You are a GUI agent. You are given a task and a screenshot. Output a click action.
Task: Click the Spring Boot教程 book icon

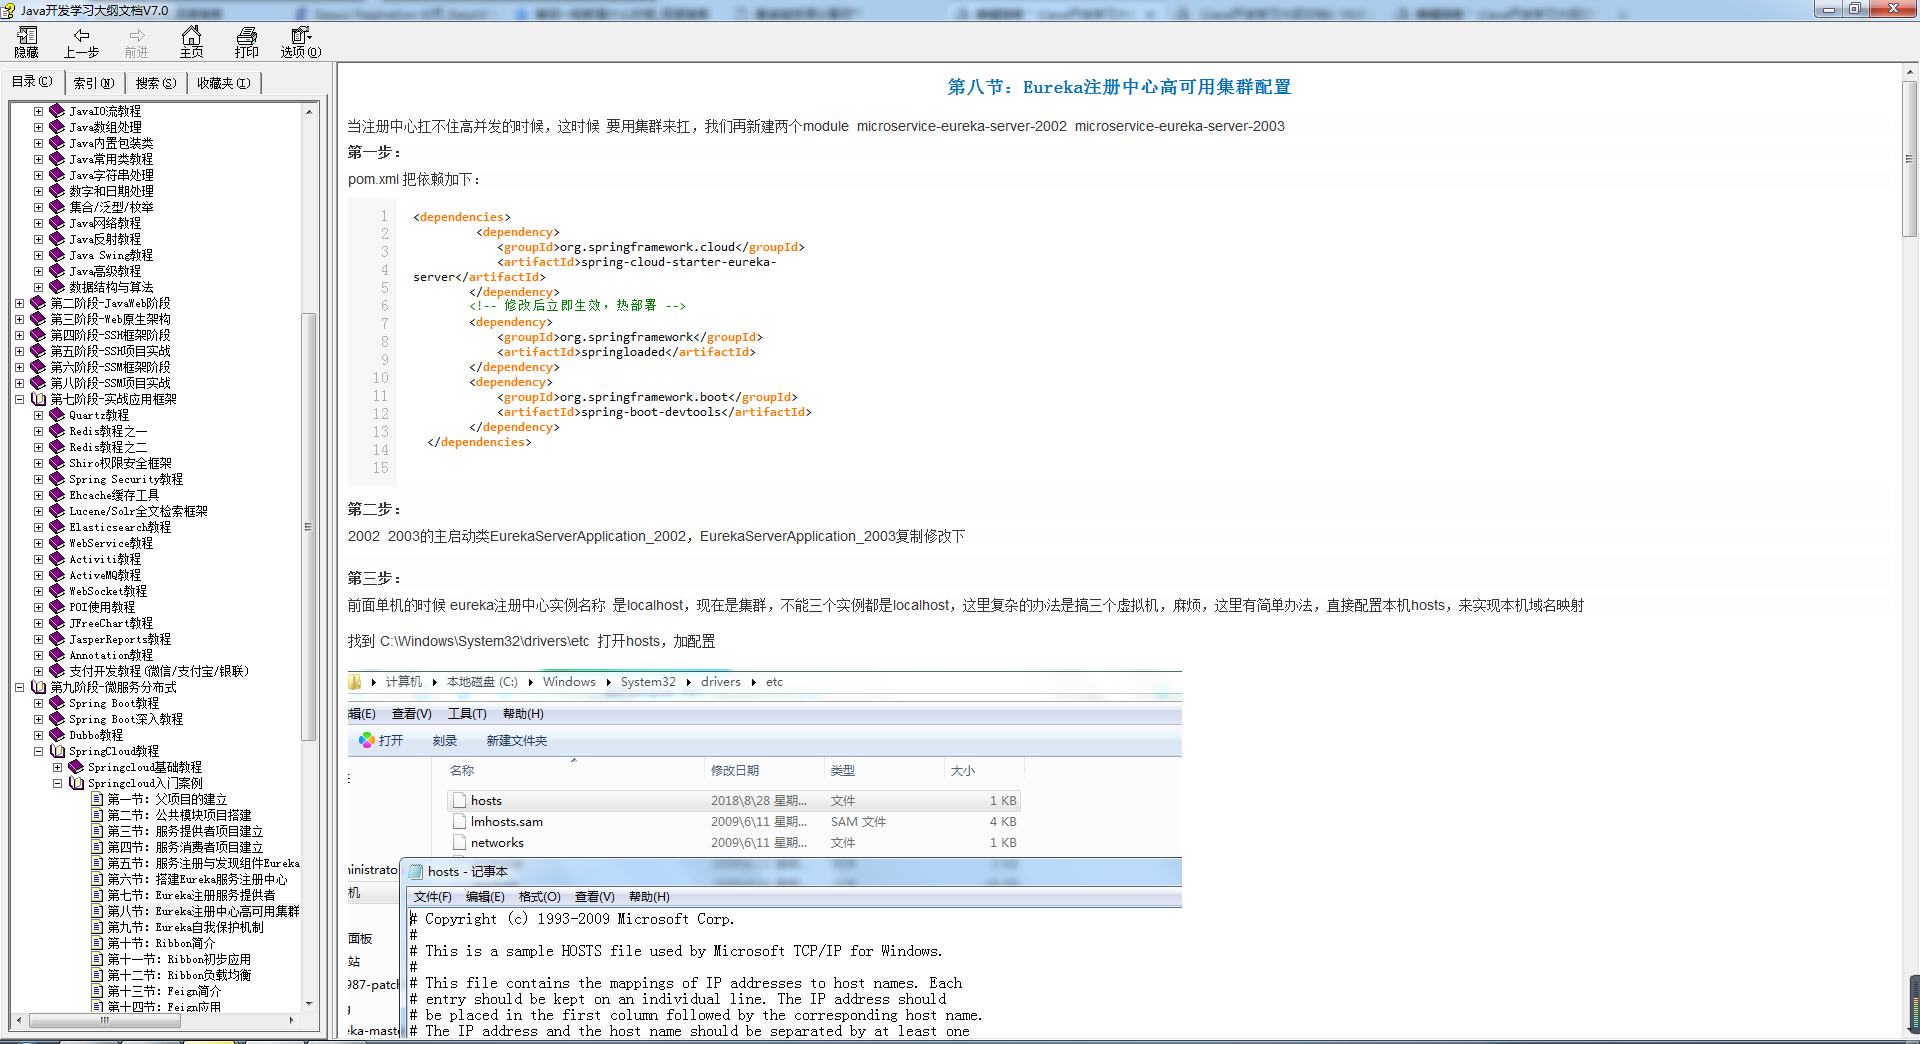pos(57,703)
